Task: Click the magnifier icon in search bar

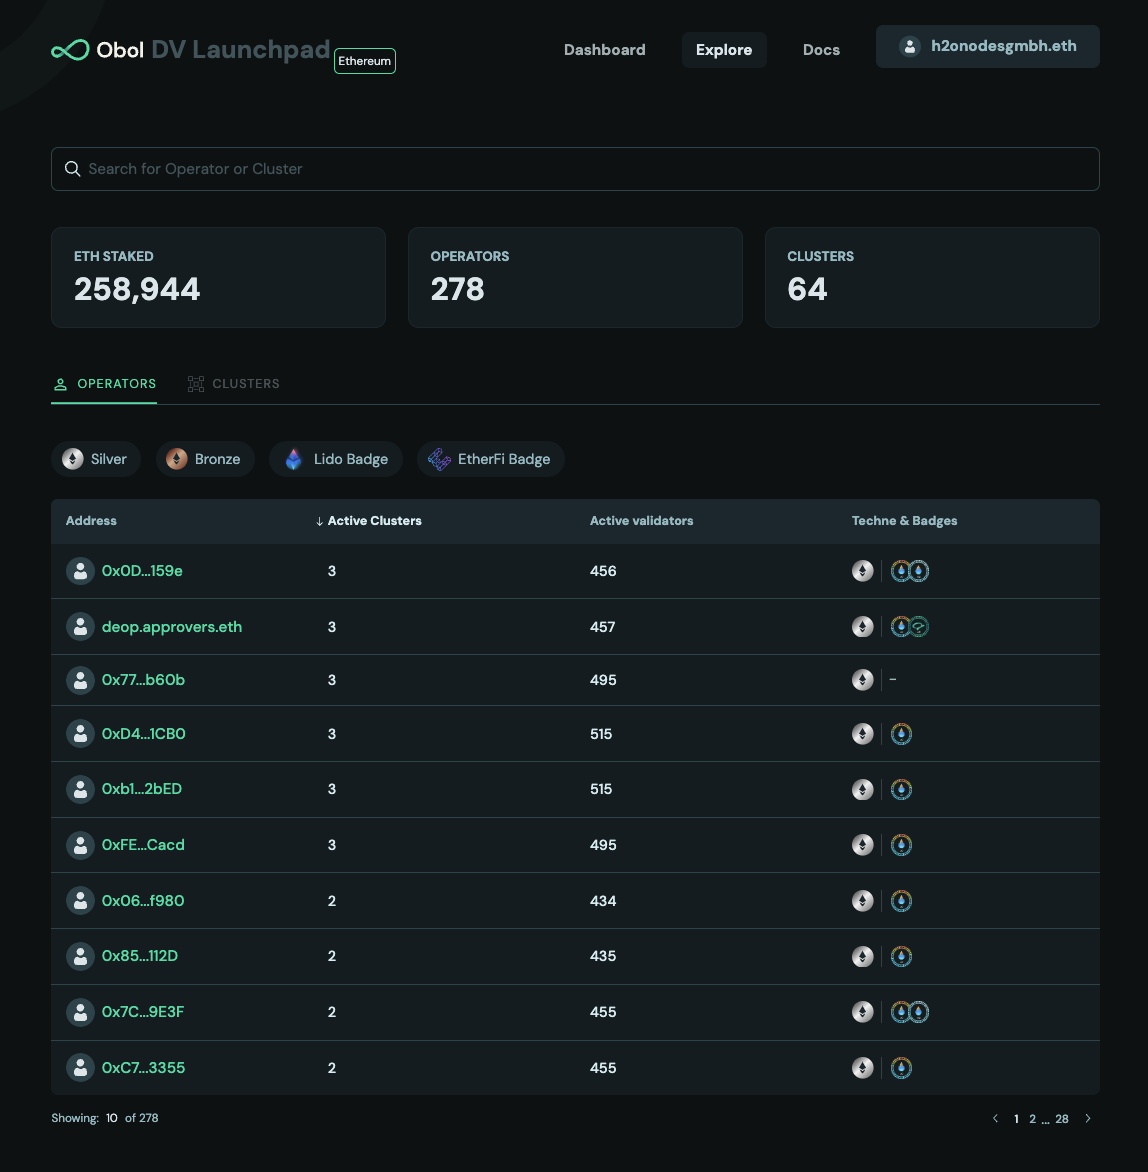Action: coord(72,169)
